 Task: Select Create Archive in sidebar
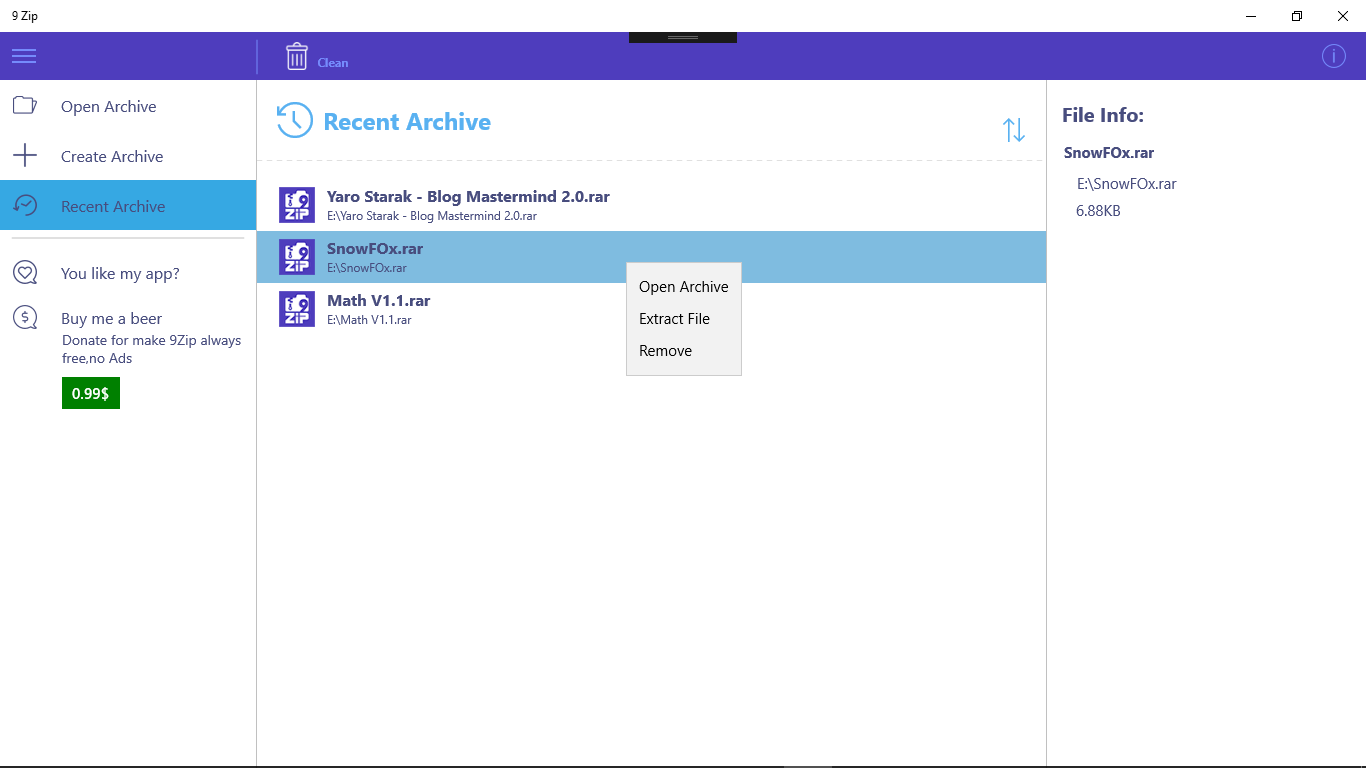(x=128, y=155)
